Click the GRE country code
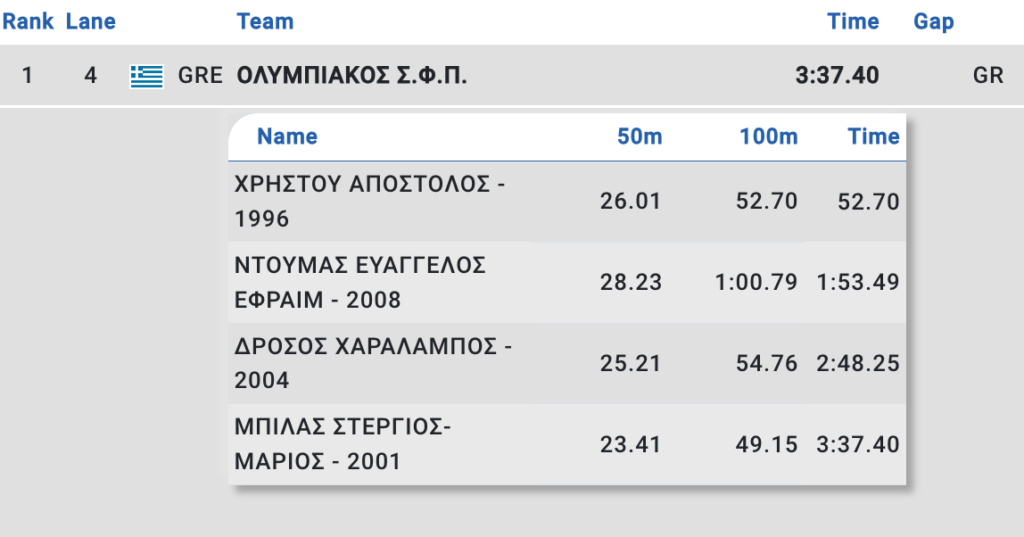This screenshot has width=1024, height=537. coord(200,76)
